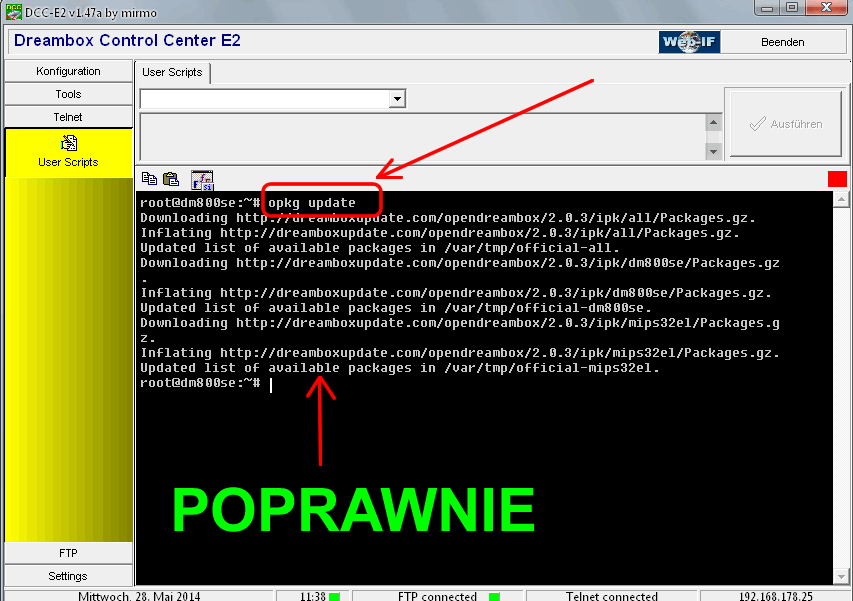Open the font settings icon
Viewport: 853px width, 601px height.
202,179
